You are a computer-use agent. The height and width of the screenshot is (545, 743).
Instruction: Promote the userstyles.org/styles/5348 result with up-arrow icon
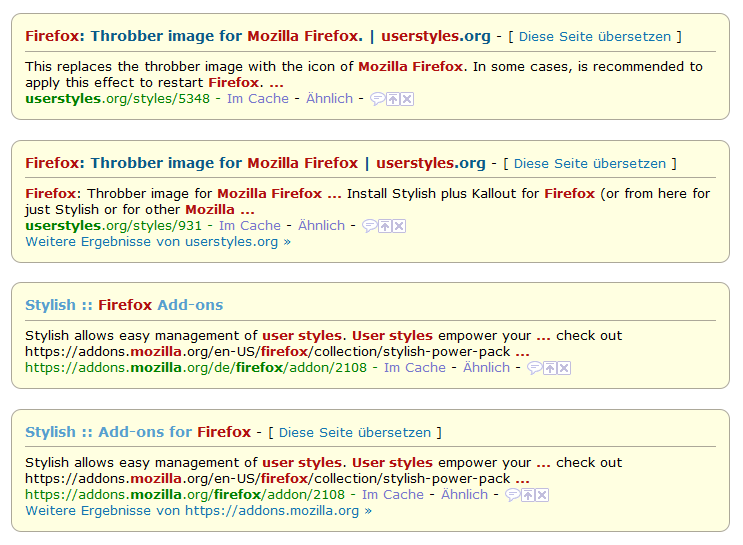(x=393, y=99)
